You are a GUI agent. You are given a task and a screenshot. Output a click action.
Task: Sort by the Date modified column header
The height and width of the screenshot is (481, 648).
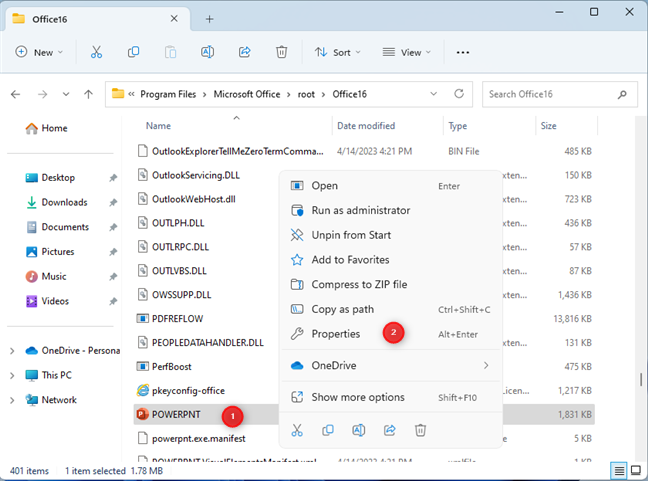366,126
